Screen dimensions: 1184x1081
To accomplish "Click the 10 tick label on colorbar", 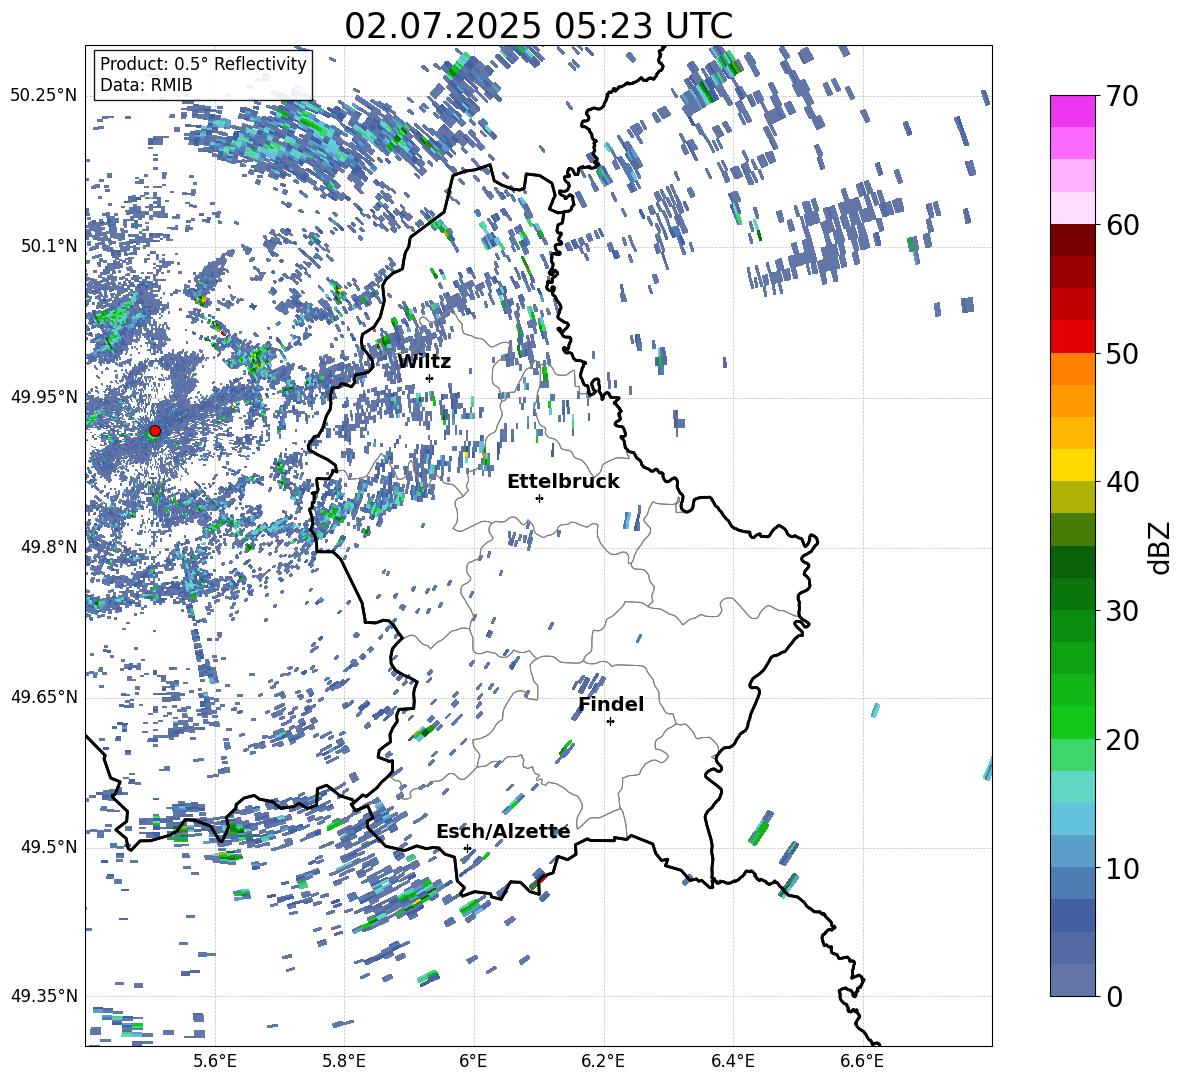I will point(1122,868).
